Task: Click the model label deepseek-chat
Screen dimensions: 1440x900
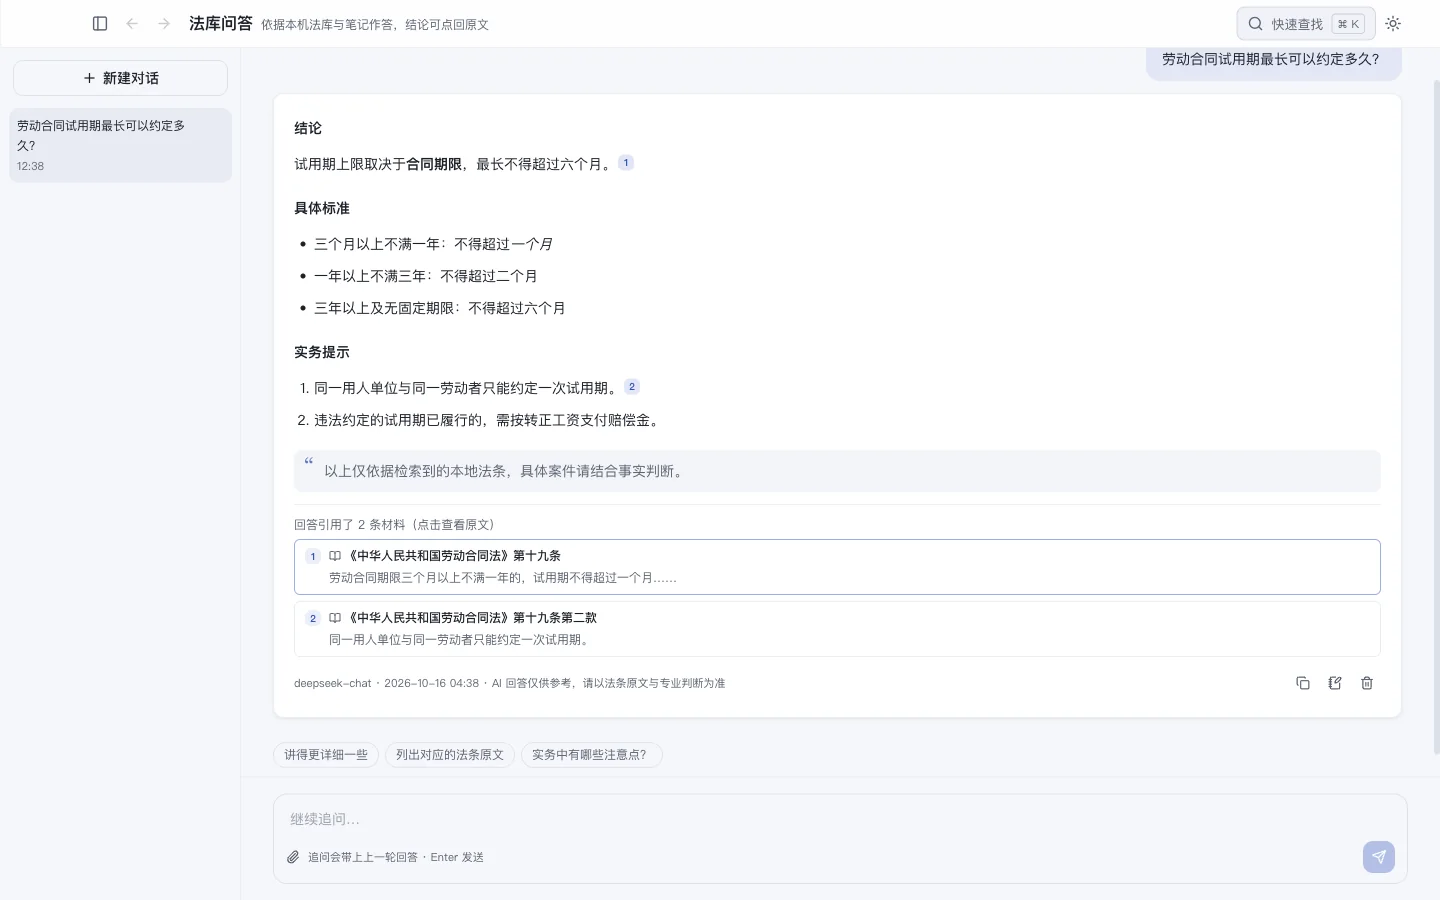Action: click(332, 684)
